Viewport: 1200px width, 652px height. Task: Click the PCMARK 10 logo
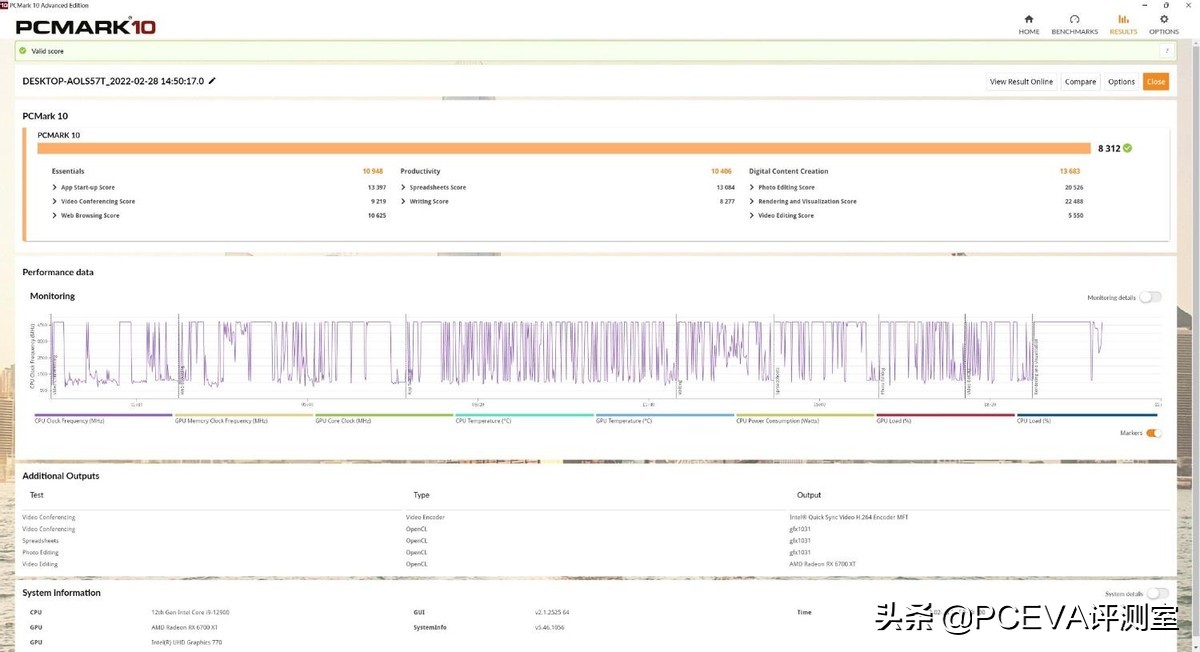click(85, 27)
